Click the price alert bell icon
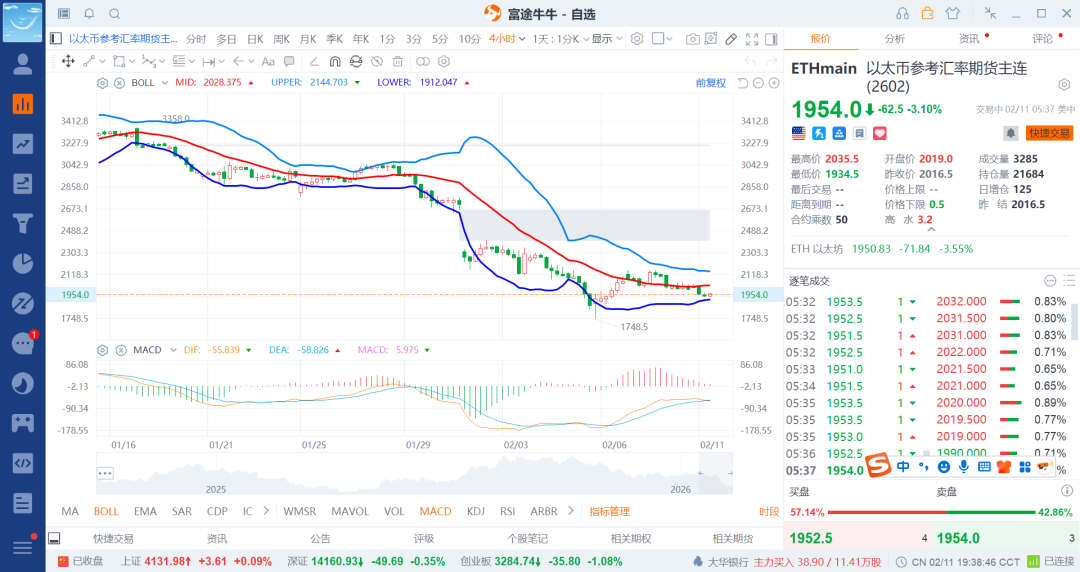The width and height of the screenshot is (1080, 572). click(x=1010, y=133)
